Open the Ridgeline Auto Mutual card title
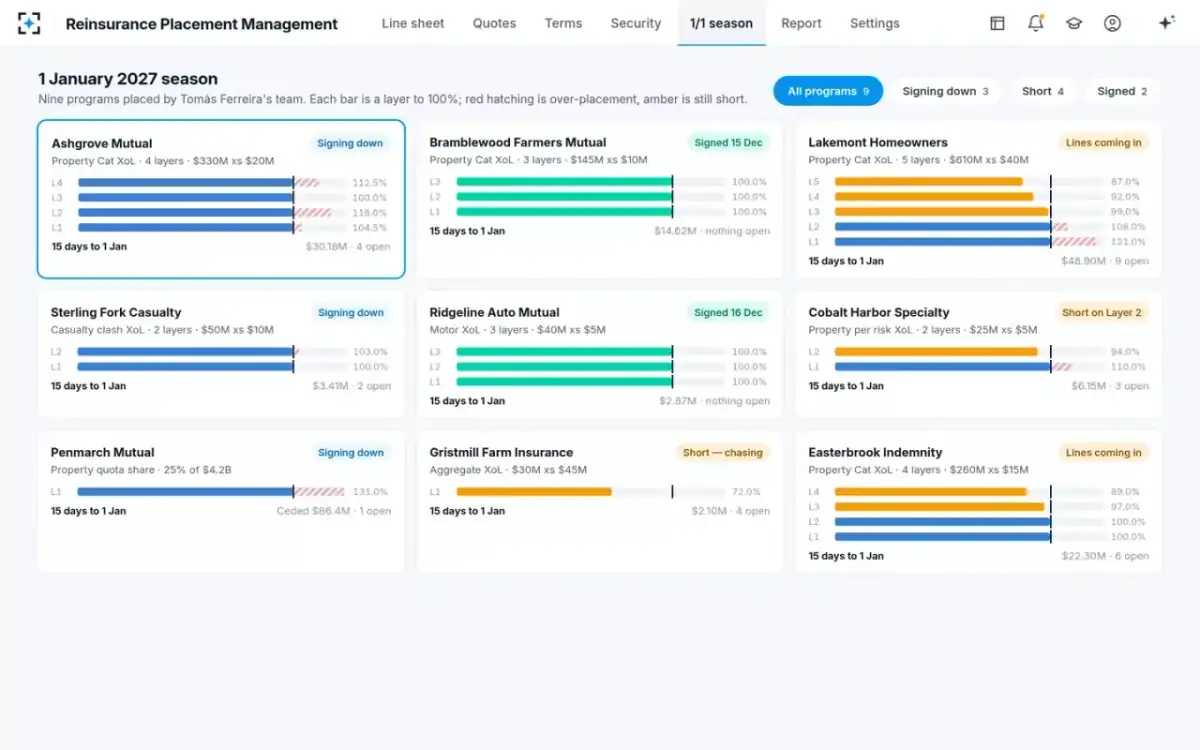The image size is (1200, 750). (494, 312)
